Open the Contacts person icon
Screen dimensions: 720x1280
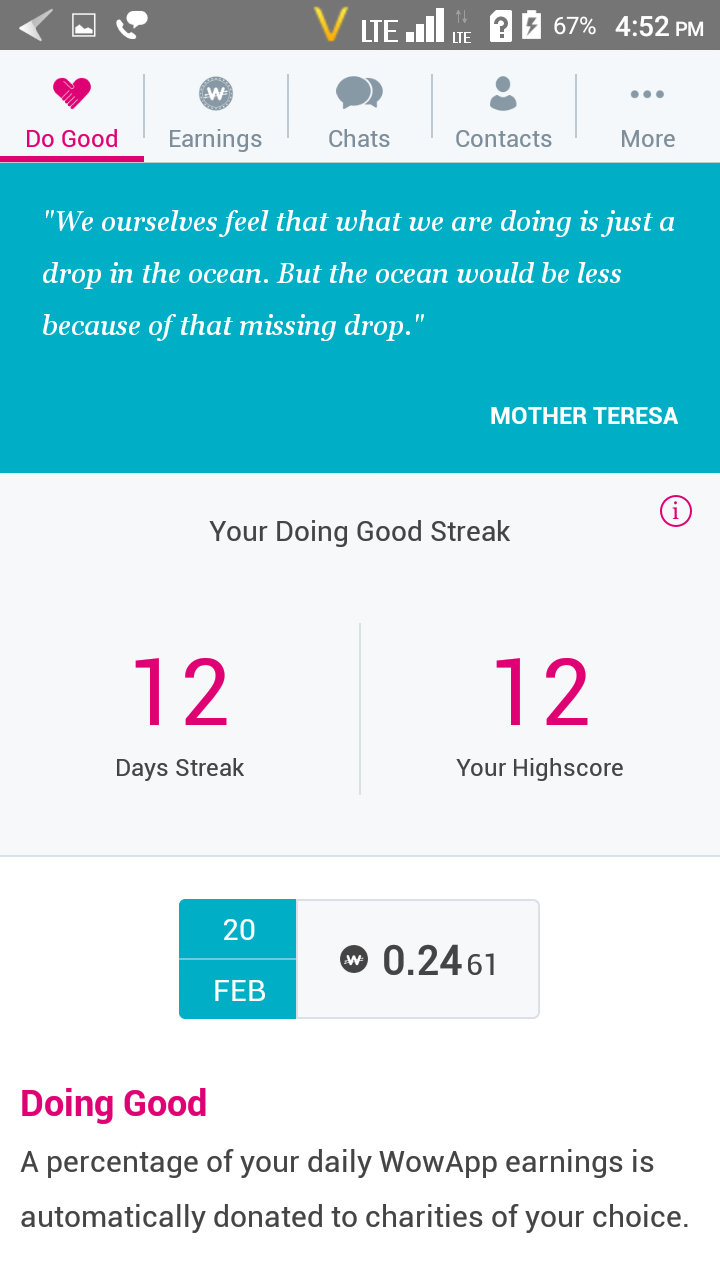[503, 93]
